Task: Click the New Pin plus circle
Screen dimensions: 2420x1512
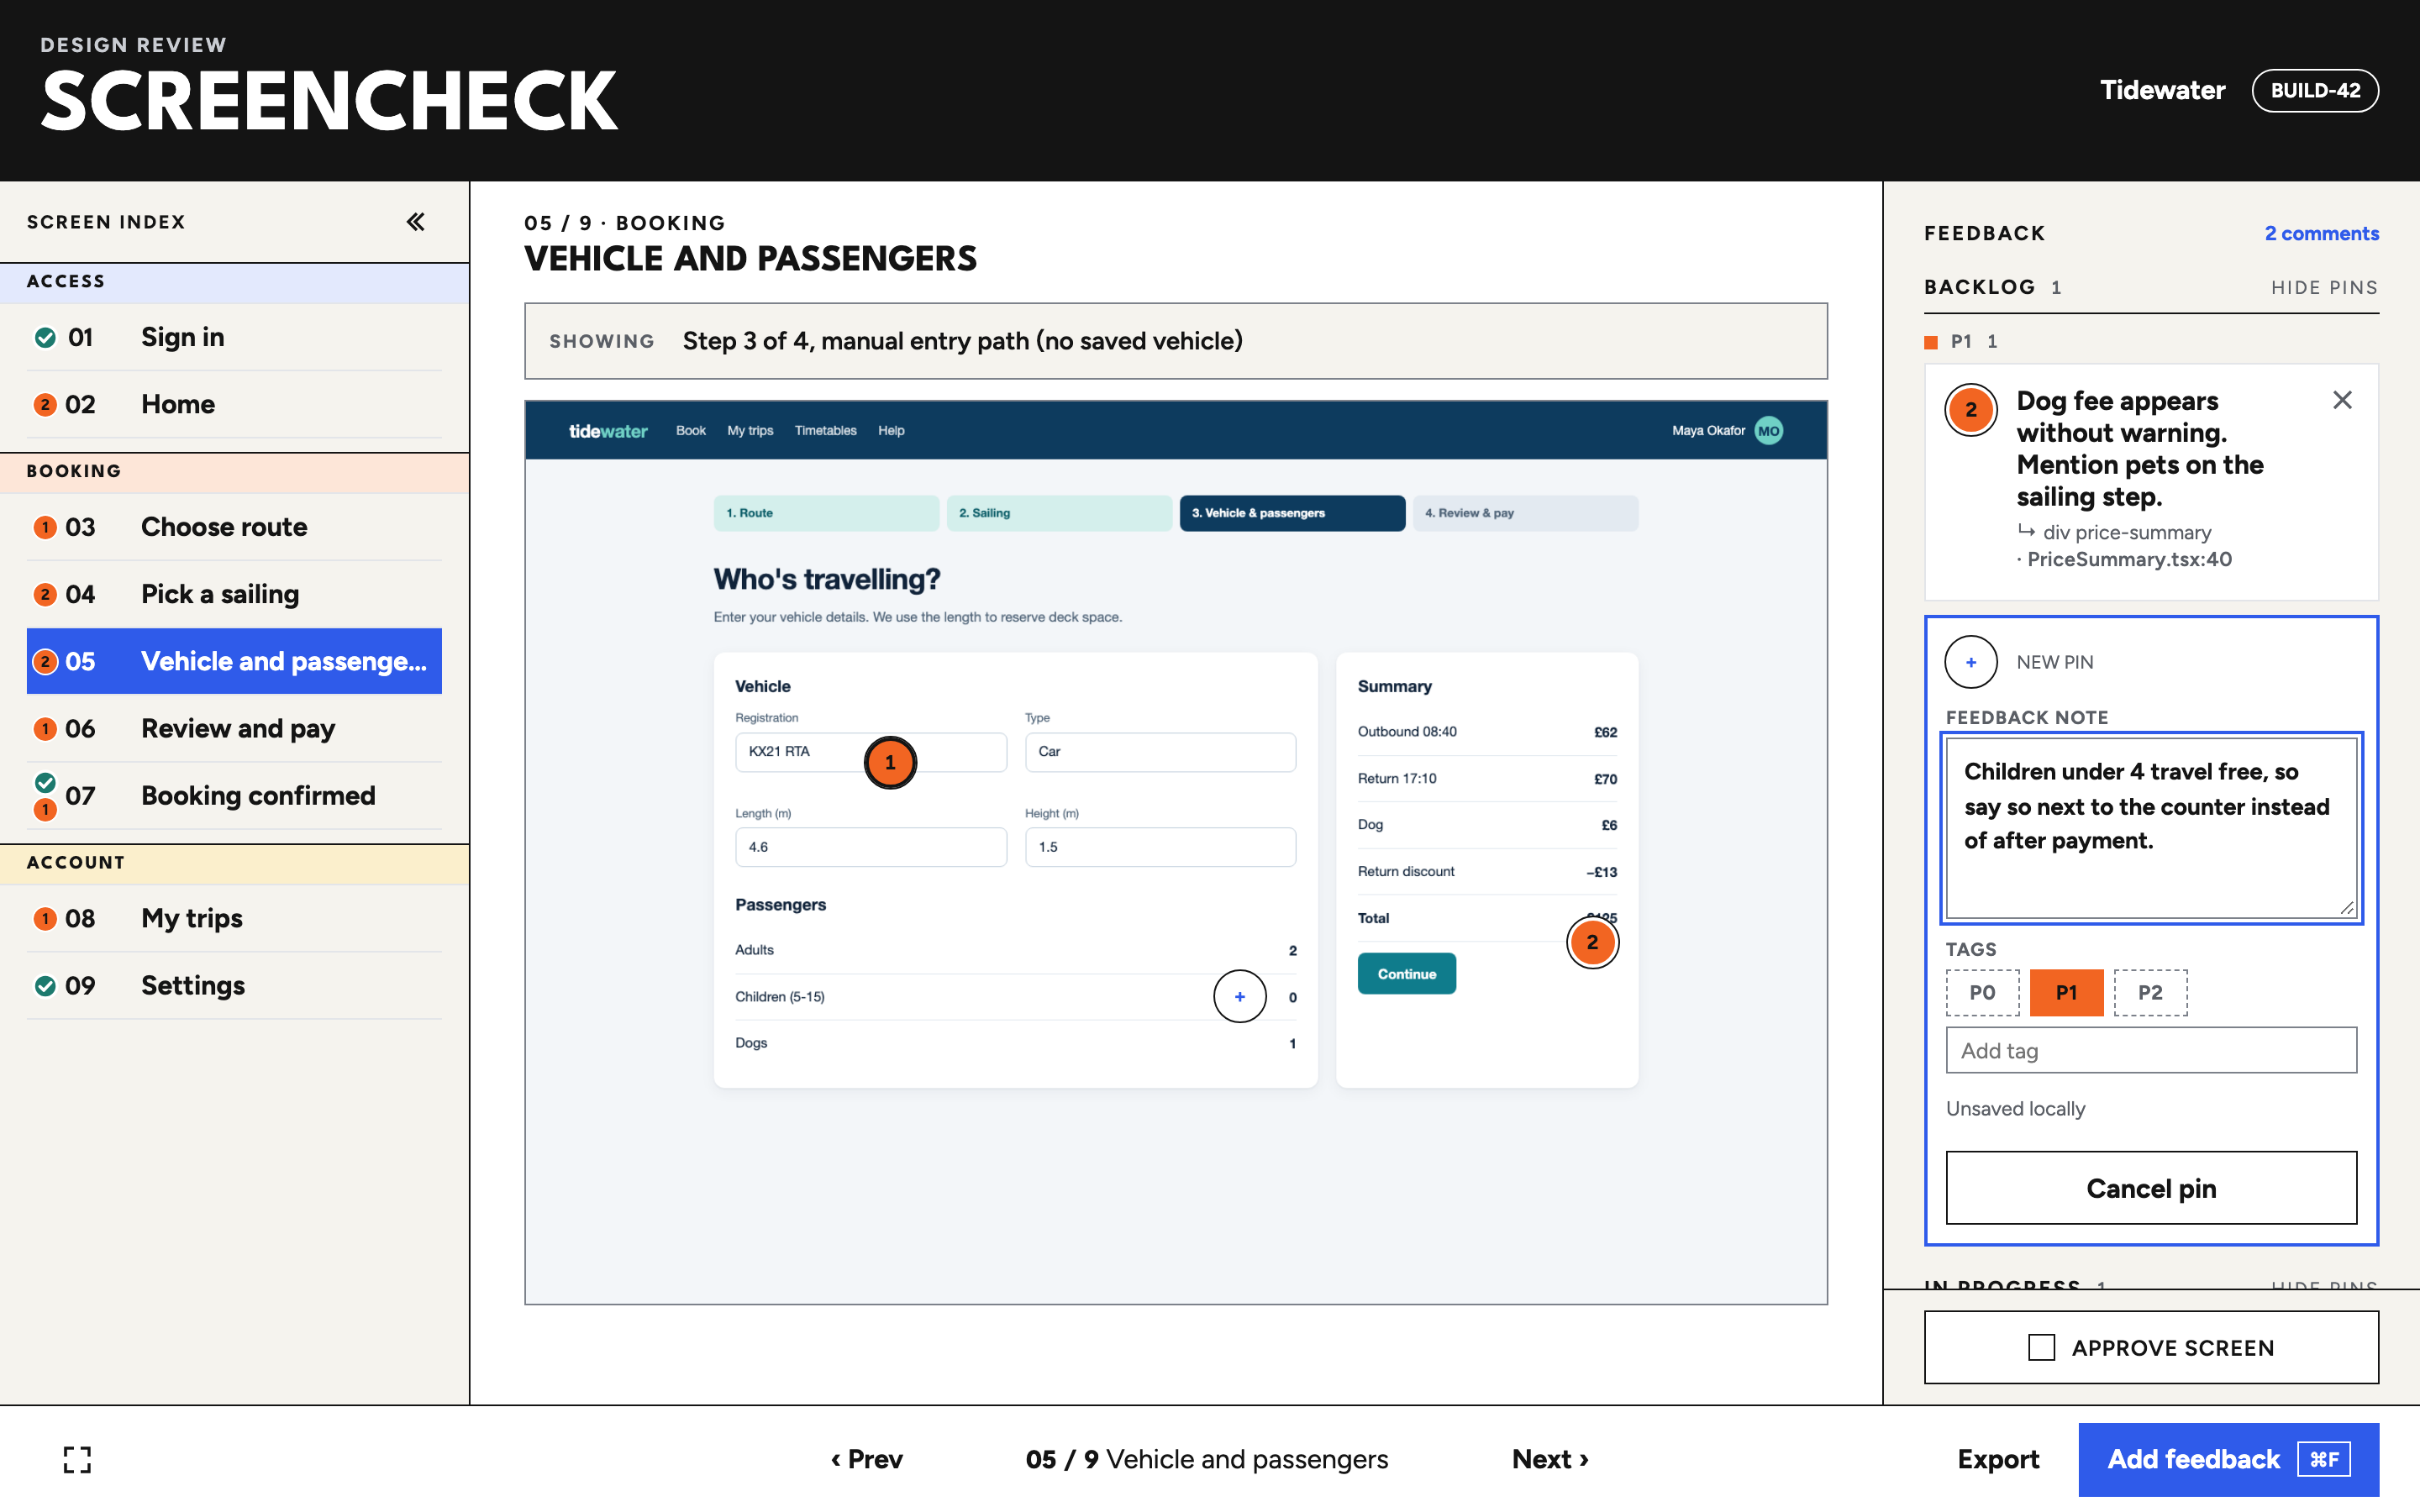Action: pos(1971,662)
